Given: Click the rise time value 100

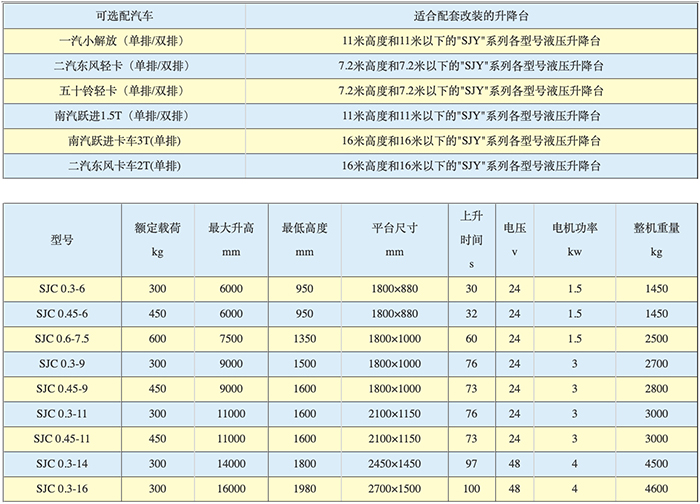Looking at the screenshot, I should point(471,489).
